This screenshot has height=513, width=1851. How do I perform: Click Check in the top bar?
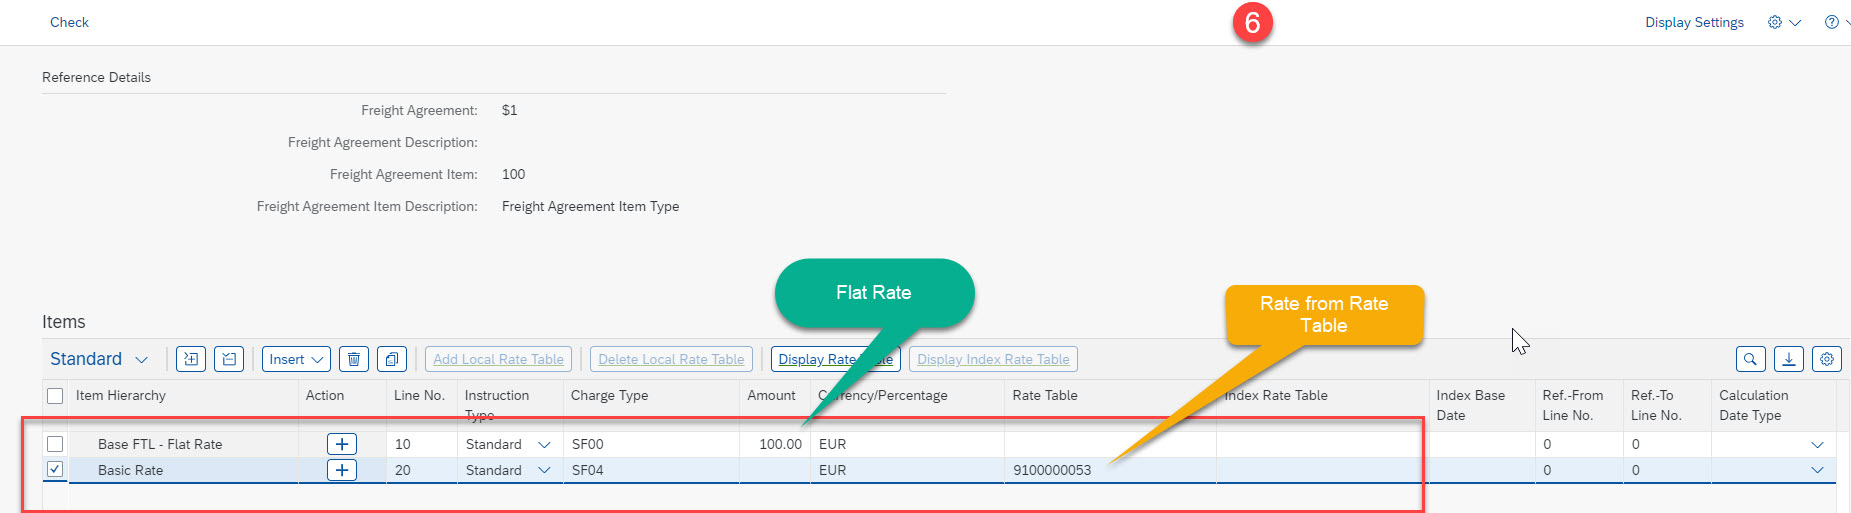click(69, 22)
